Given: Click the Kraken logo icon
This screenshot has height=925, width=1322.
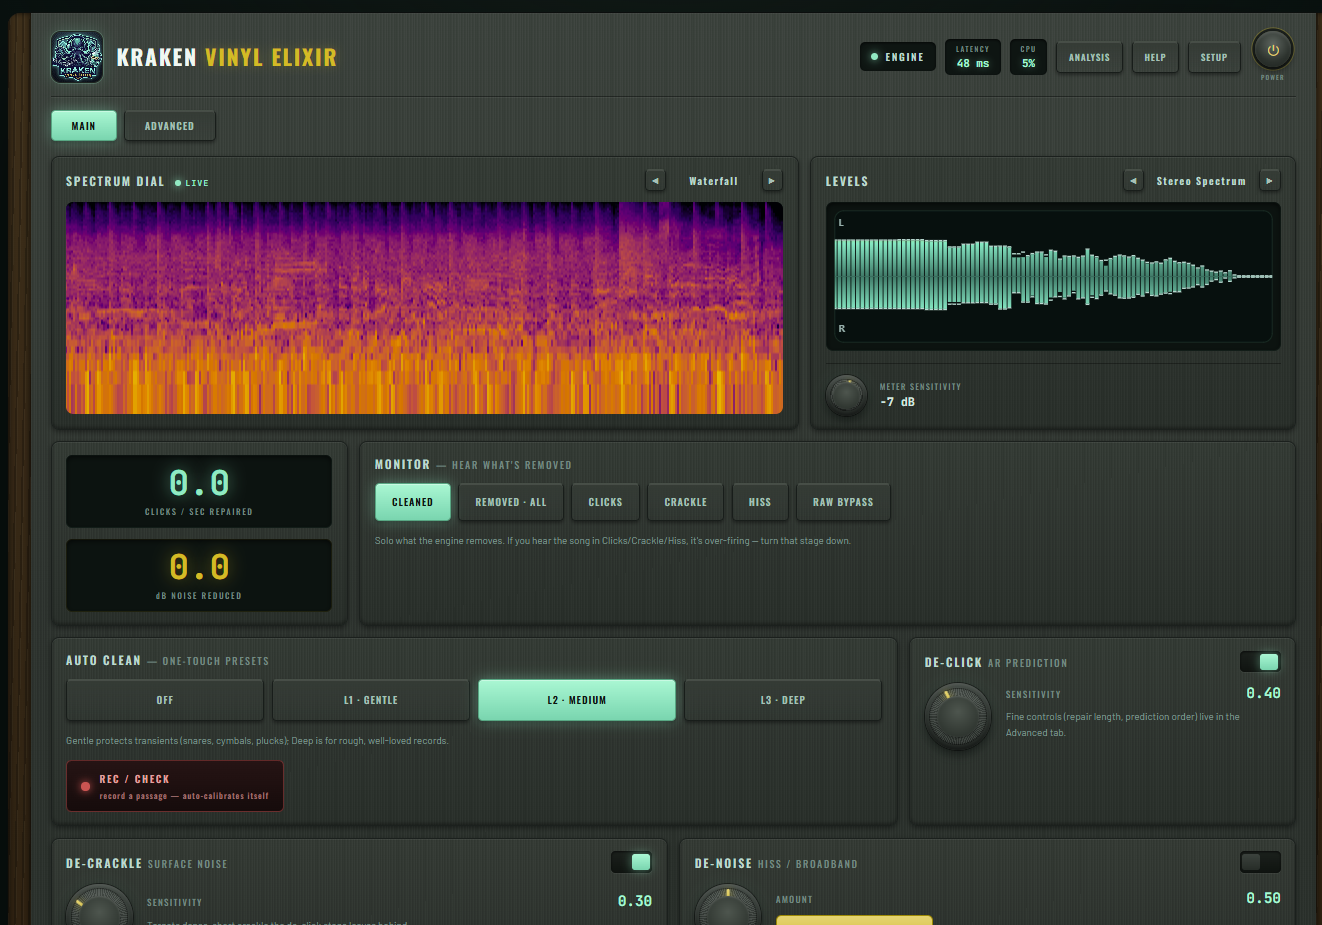Looking at the screenshot, I should [x=77, y=57].
